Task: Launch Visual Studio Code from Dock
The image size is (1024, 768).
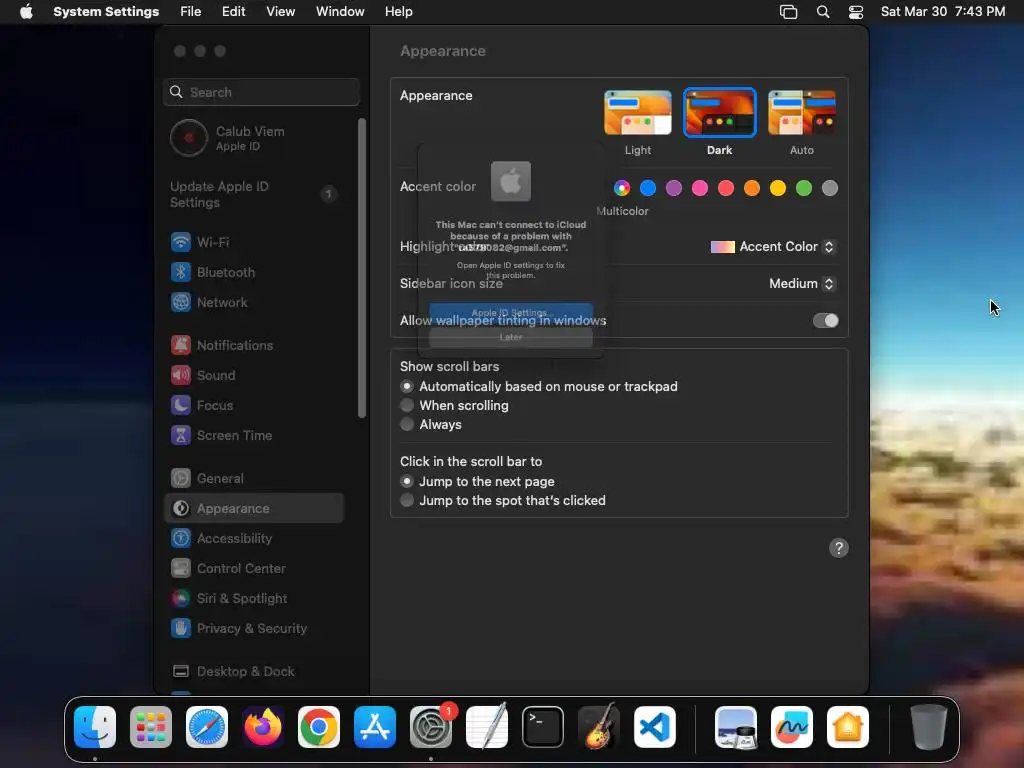Action: [x=655, y=727]
